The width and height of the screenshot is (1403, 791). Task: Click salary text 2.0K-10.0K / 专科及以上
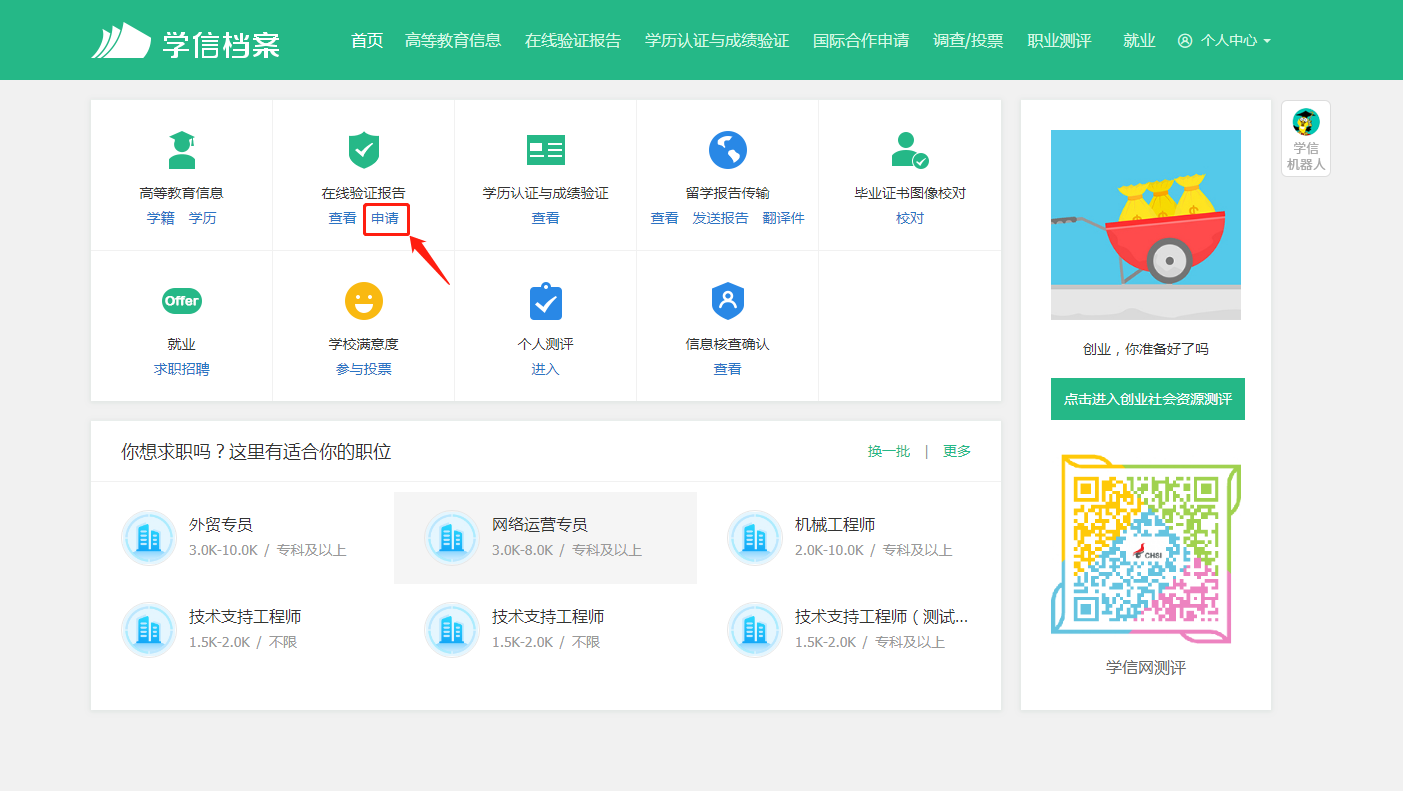click(873, 550)
